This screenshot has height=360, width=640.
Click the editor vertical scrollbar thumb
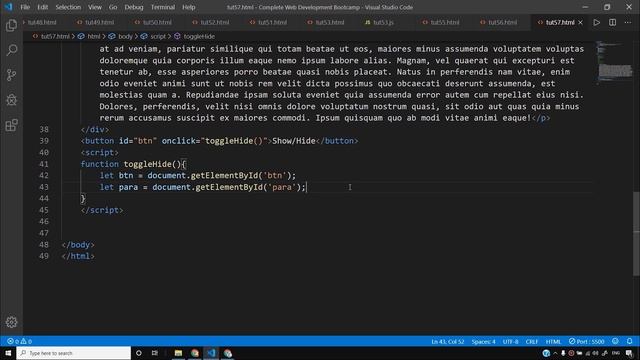click(636, 234)
